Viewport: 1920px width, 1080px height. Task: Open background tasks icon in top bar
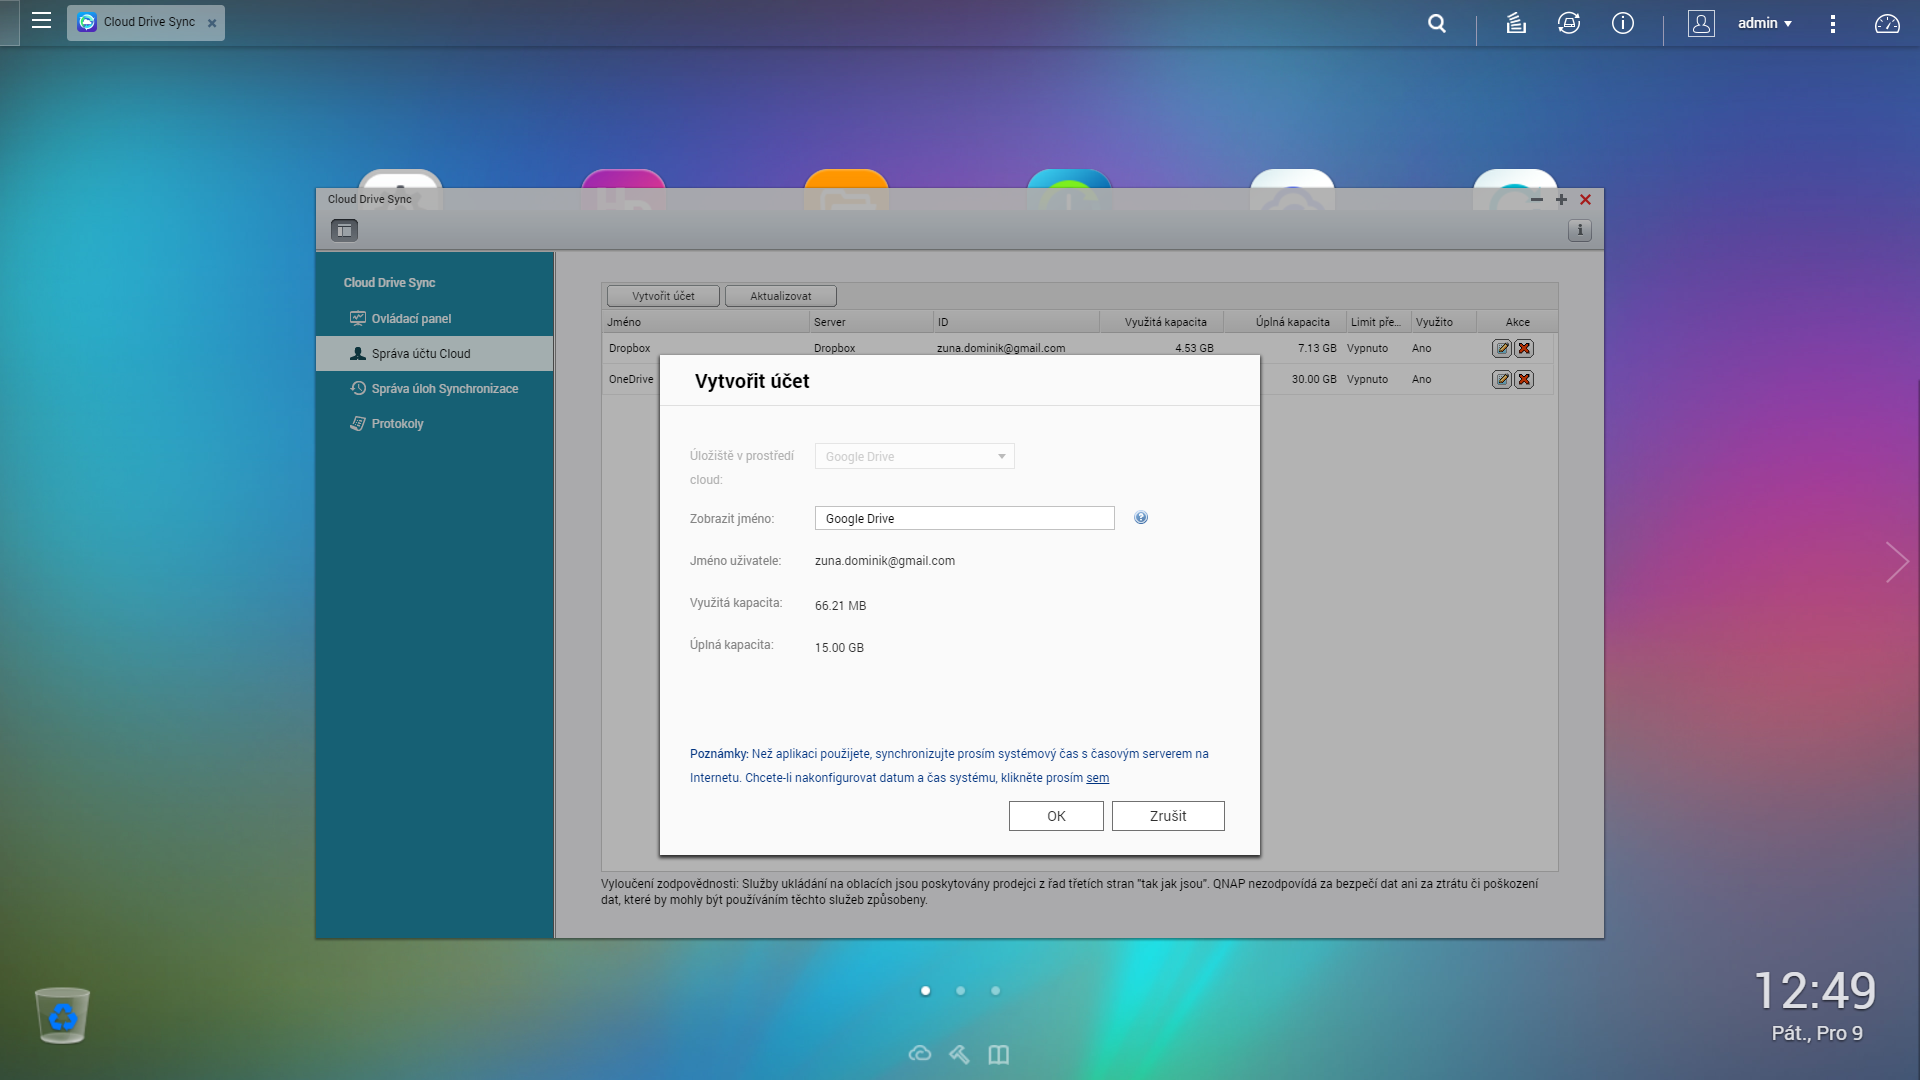pos(1516,23)
